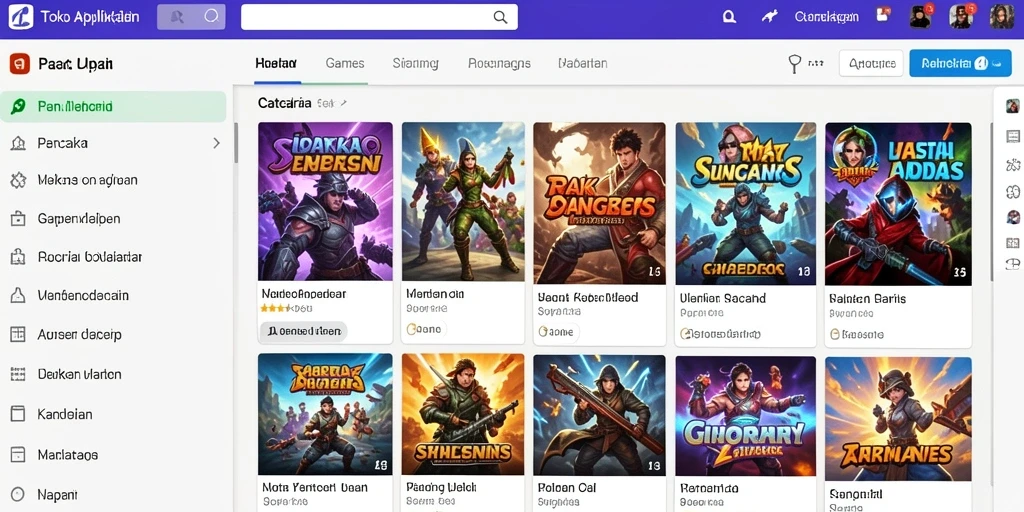The image size is (1024, 512).
Task: Click the red Paart Upah app icon
Action: [x=20, y=64]
